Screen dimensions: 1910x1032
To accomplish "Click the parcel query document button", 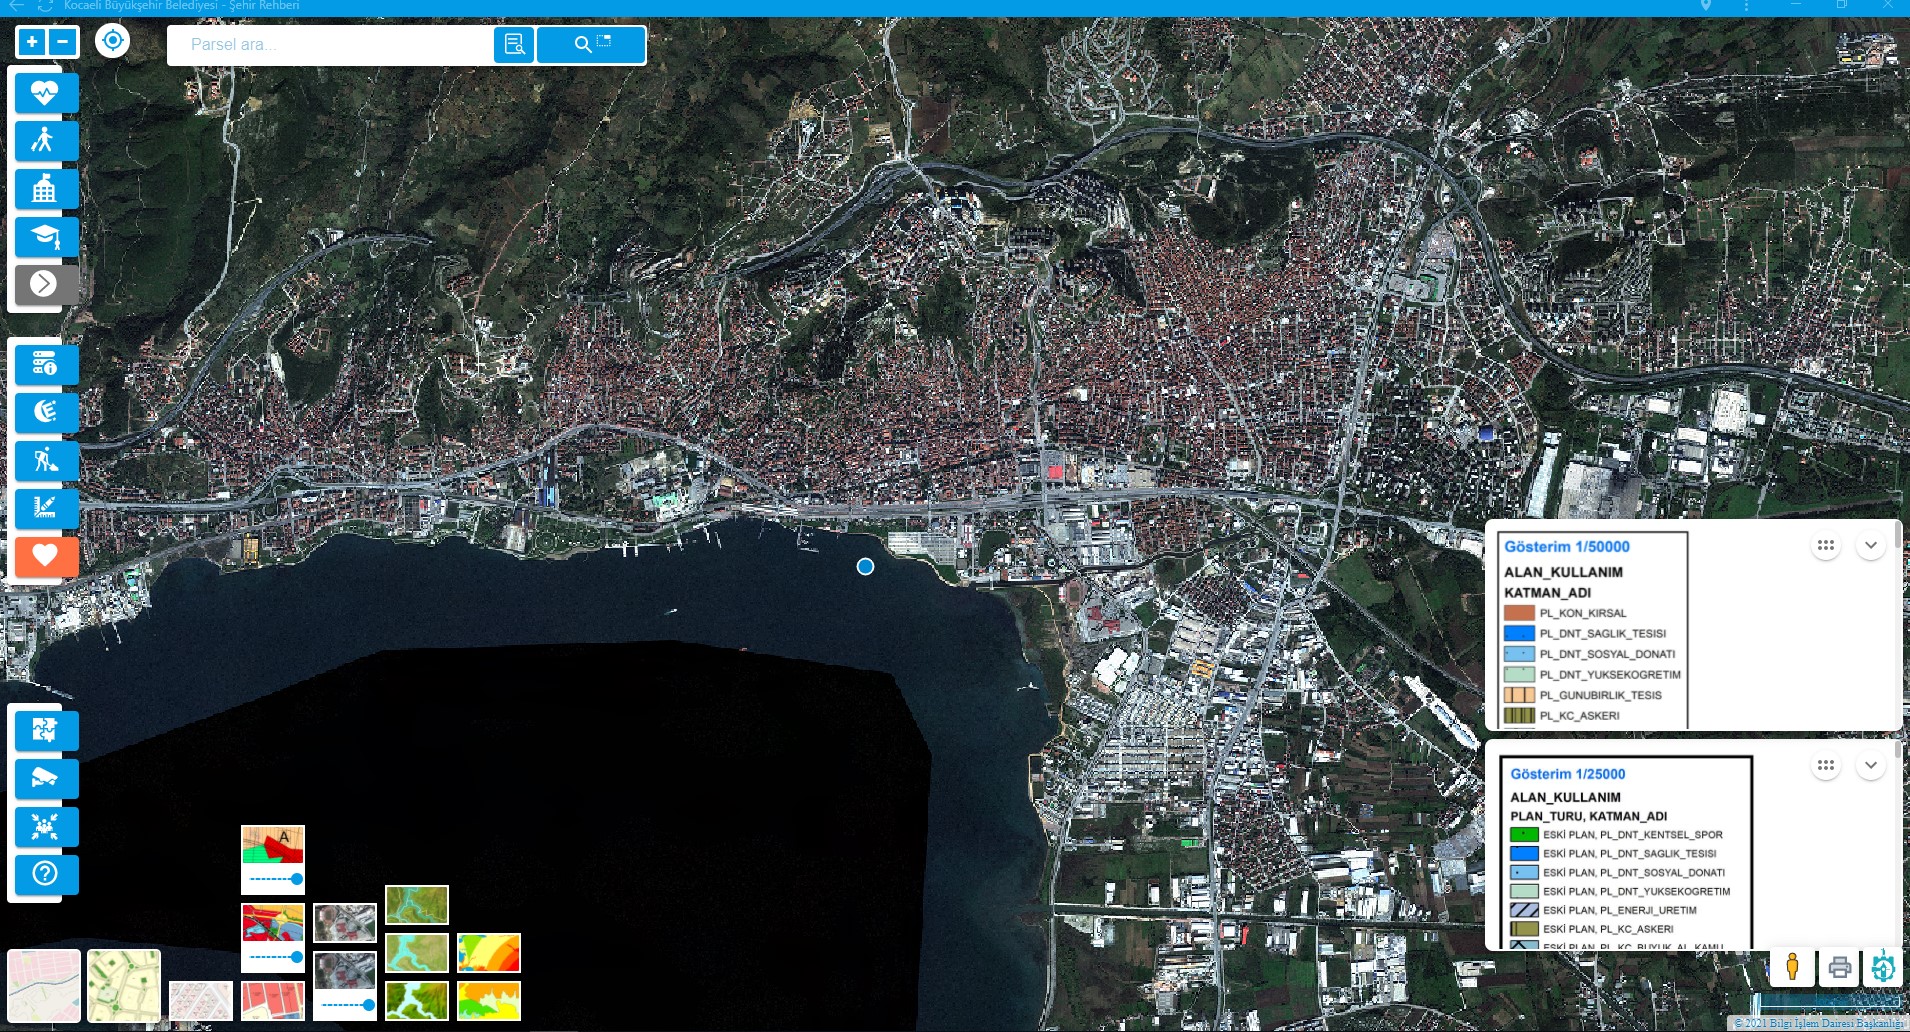I will [x=514, y=44].
